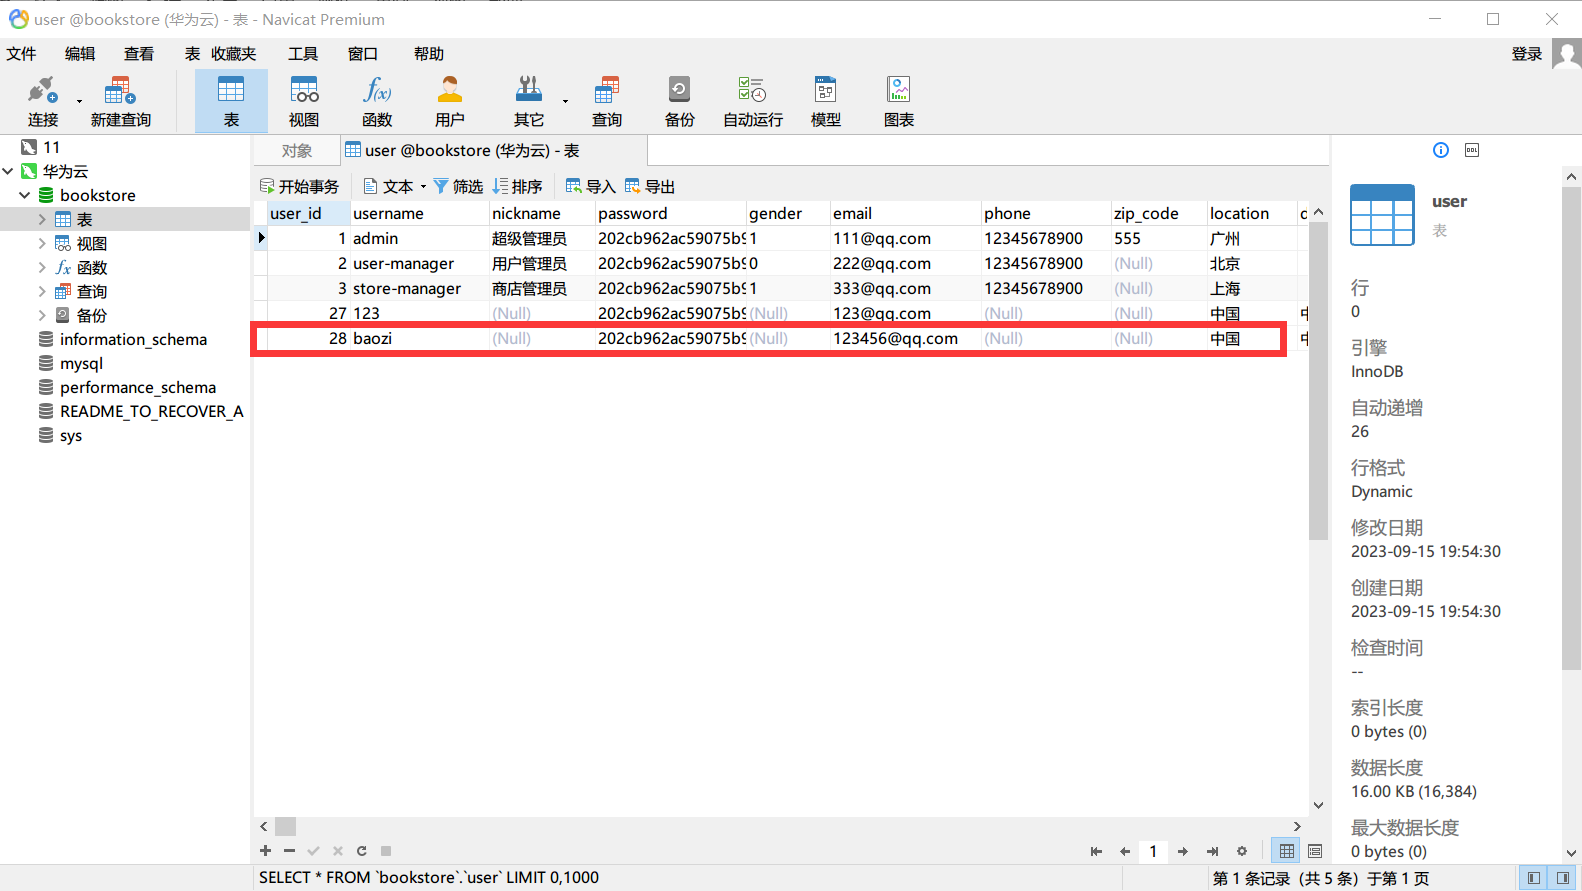Open the 文件 menu
This screenshot has width=1582, height=891.
pos(21,54)
